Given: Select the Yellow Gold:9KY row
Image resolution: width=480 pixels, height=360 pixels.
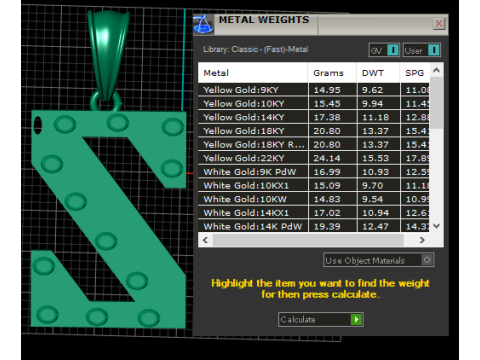Looking at the screenshot, I should 314,90.
